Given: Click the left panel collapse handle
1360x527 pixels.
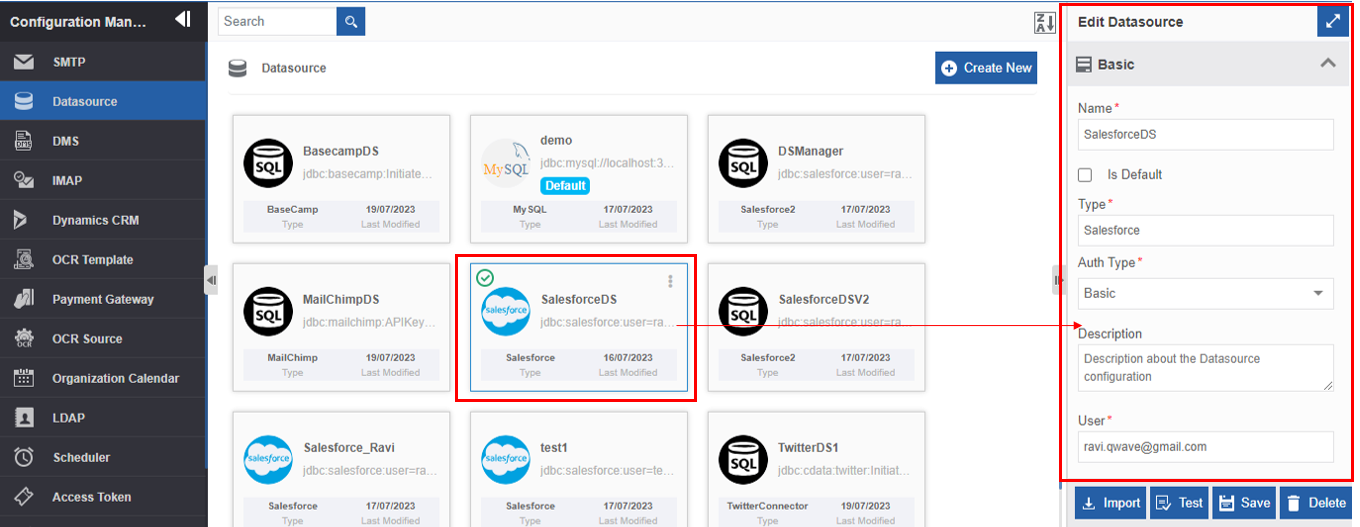Looking at the screenshot, I should [211, 280].
